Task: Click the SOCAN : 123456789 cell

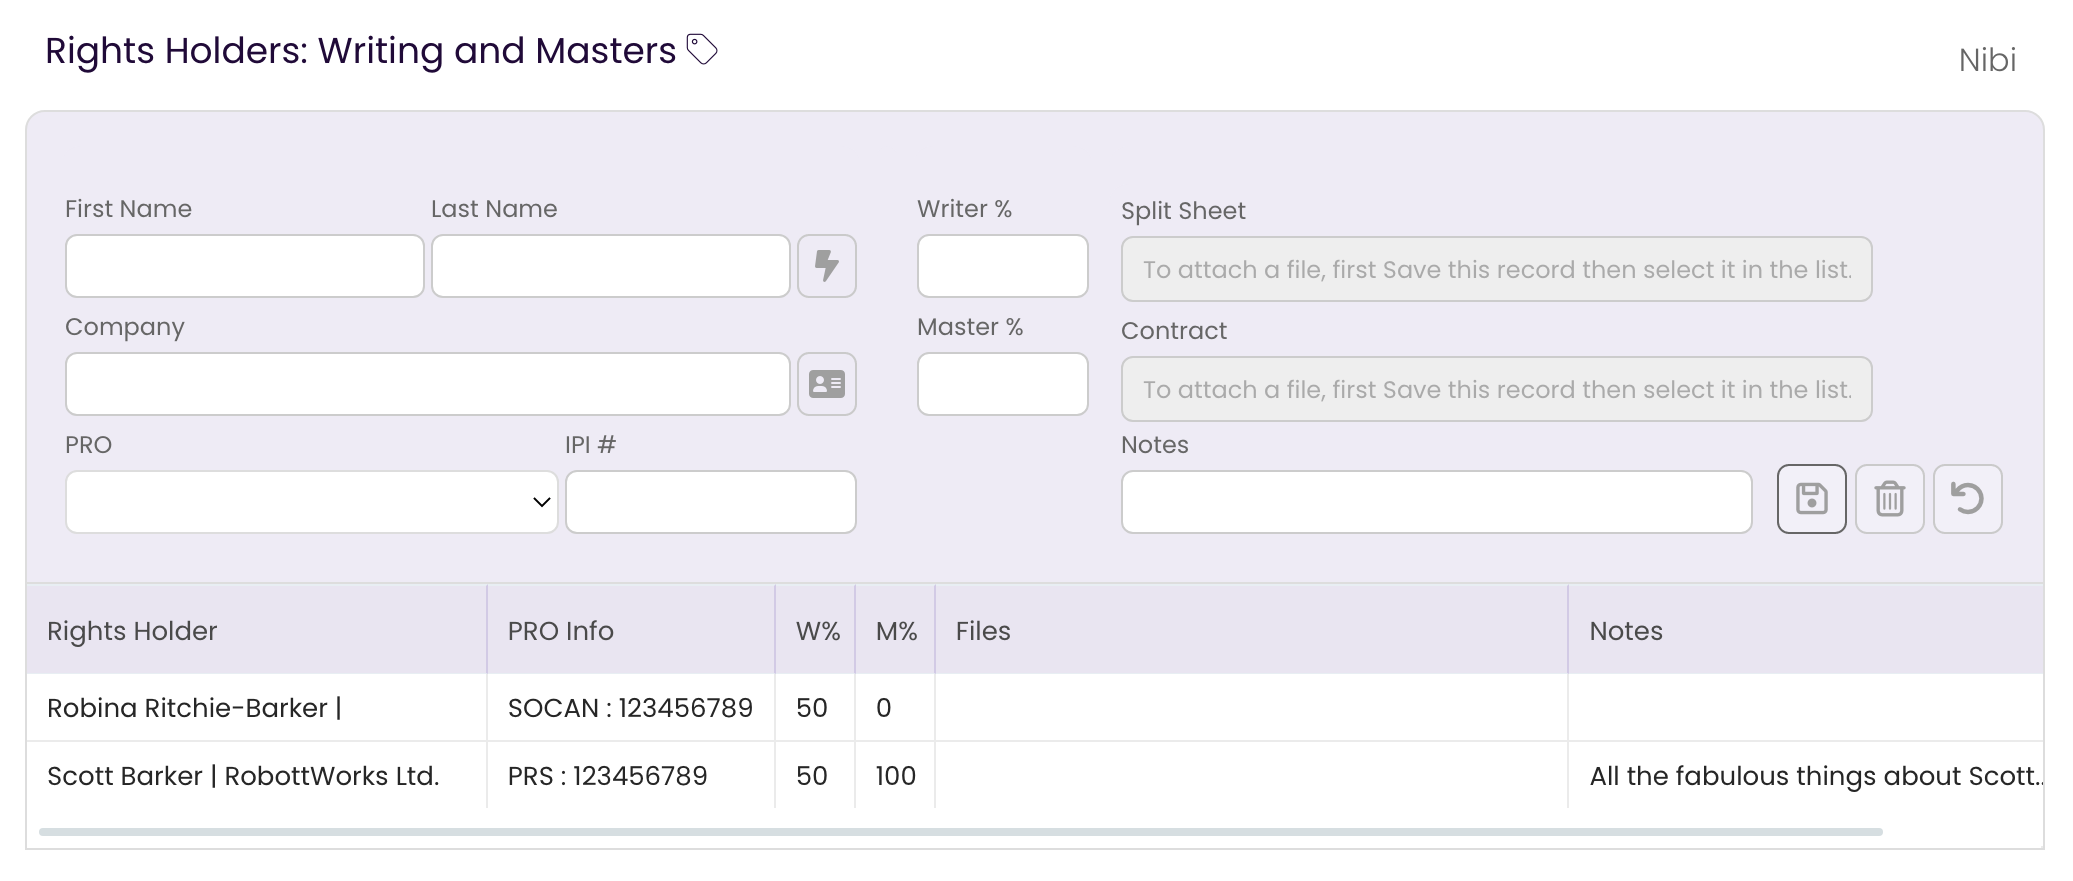Action: point(630,708)
